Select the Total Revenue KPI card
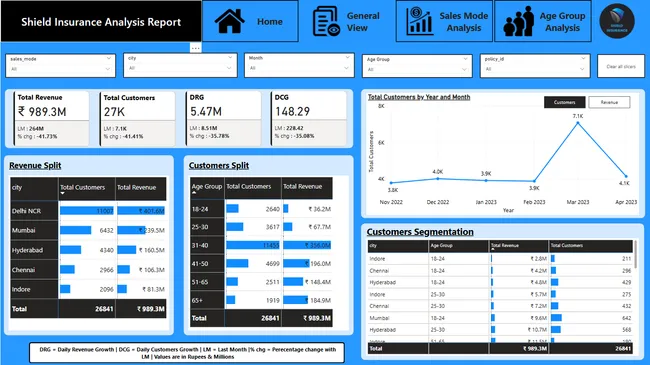Image resolution: width=650 pixels, height=365 pixels. click(51, 118)
